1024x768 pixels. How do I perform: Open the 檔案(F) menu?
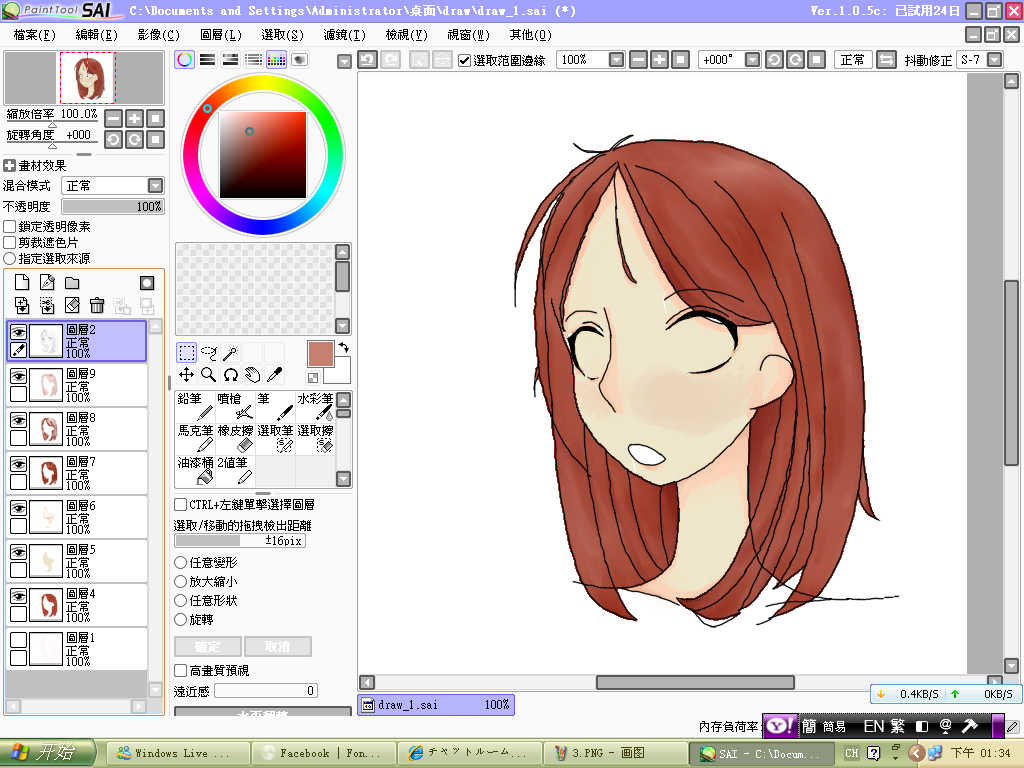35,35
